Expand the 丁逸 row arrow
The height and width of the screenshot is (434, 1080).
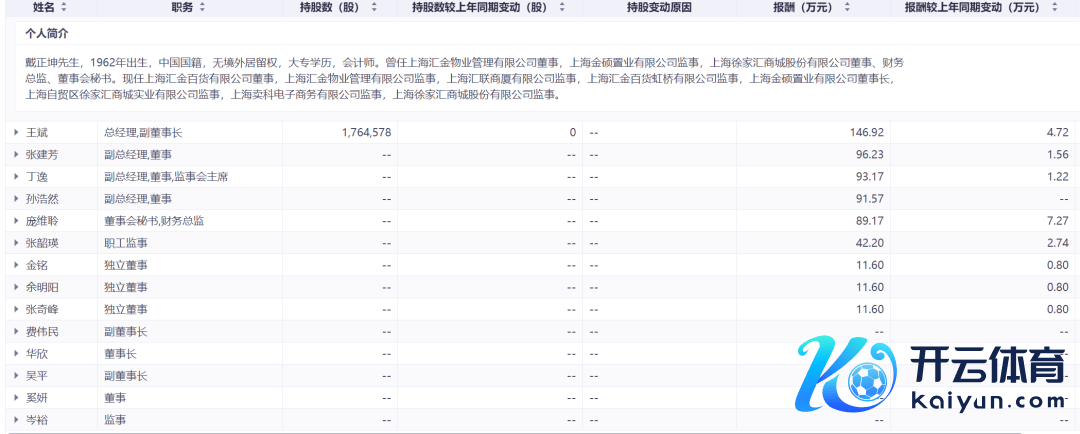click(16, 176)
